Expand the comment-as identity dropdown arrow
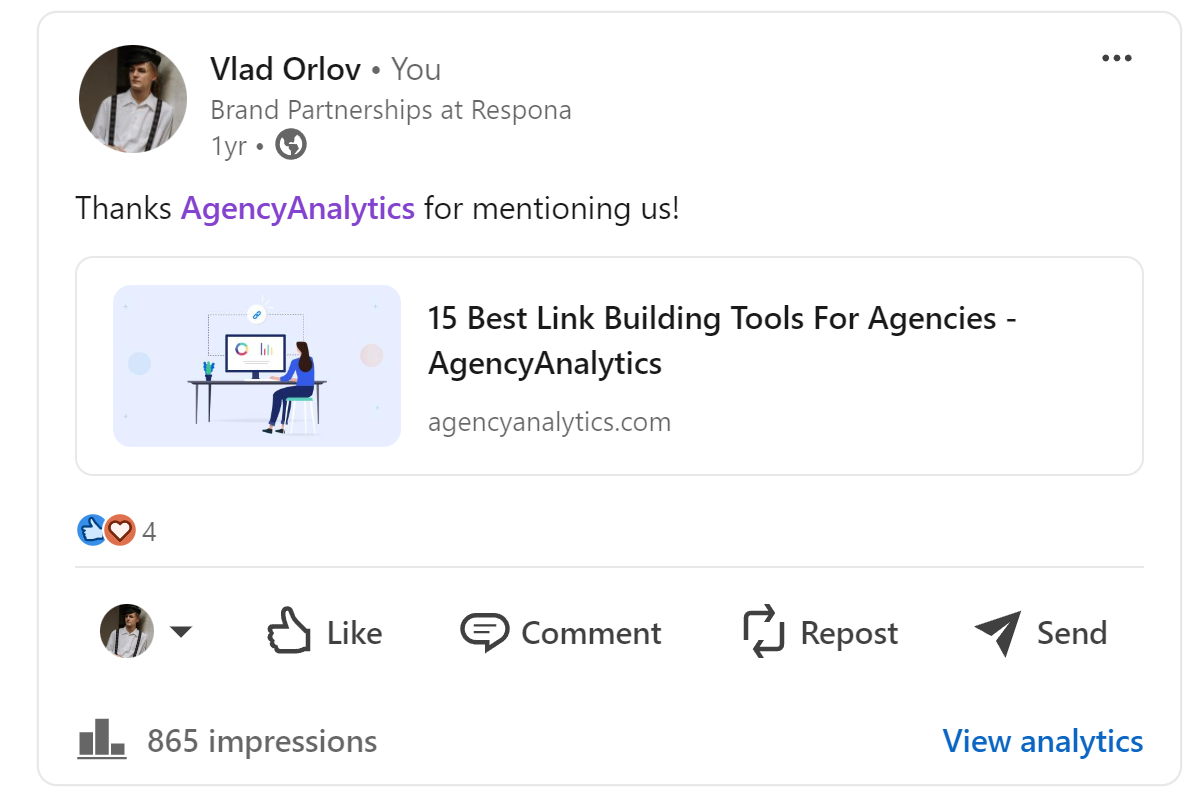This screenshot has width=1203, height=807. (180, 632)
